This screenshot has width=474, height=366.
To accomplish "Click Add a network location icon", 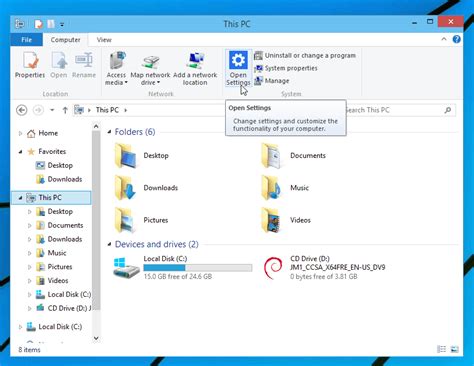I will point(195,61).
